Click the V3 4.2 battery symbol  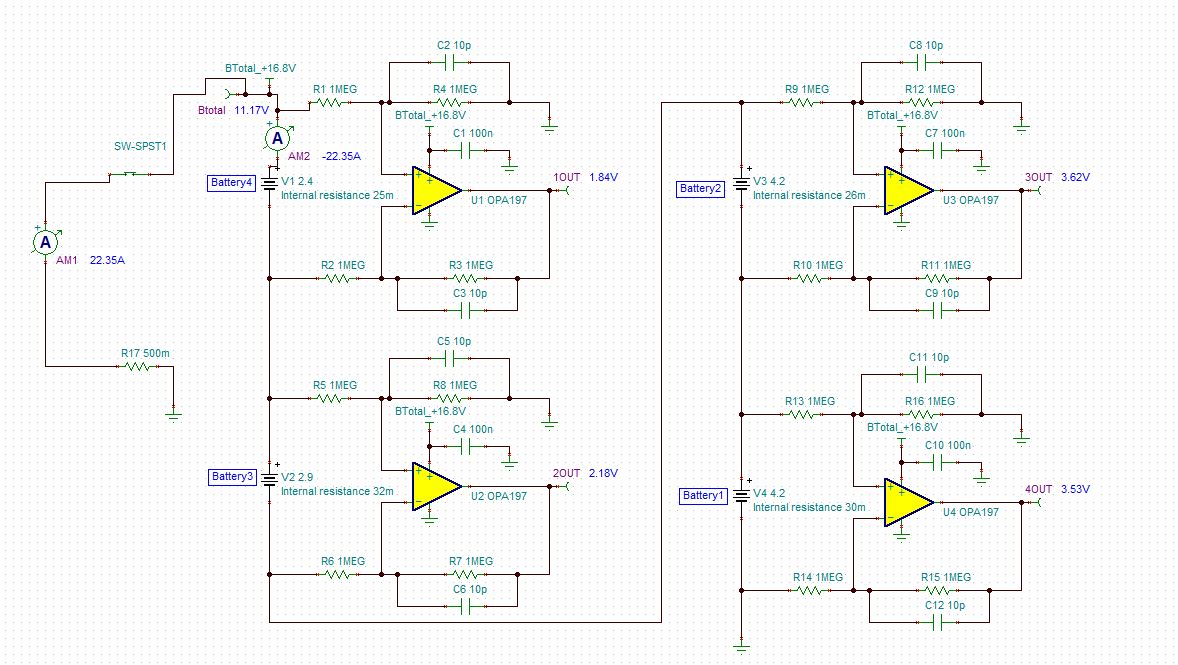pyautogui.click(x=742, y=183)
